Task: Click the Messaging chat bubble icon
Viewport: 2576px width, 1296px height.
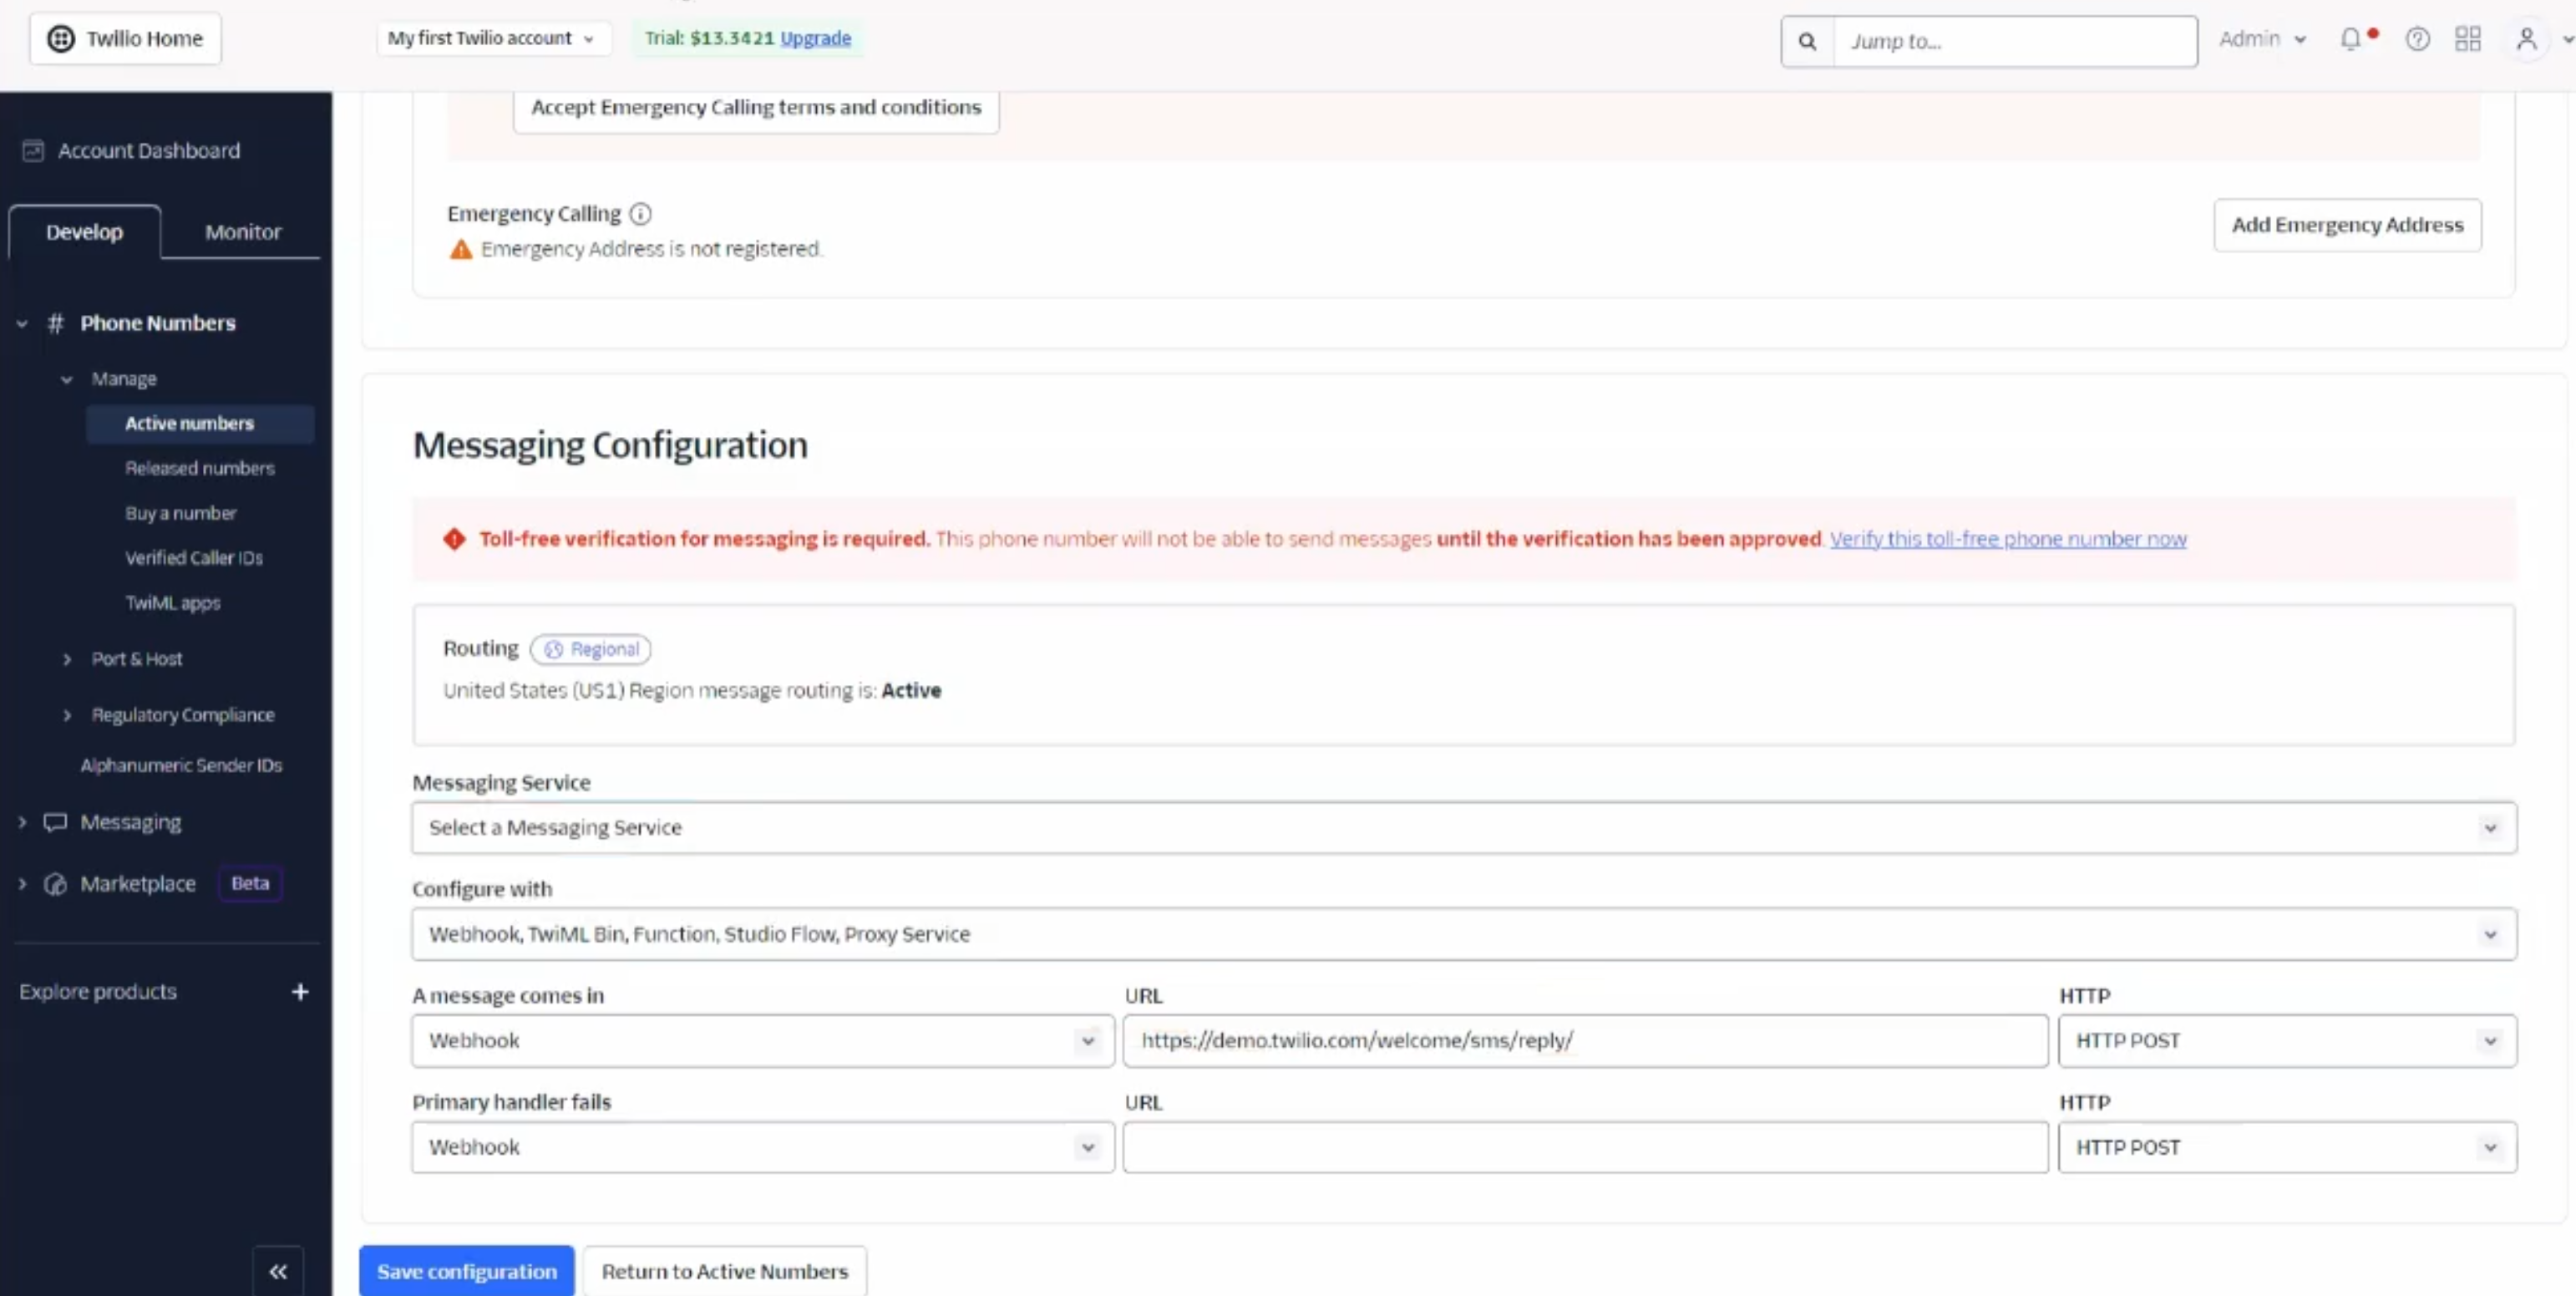Action: pos(55,822)
